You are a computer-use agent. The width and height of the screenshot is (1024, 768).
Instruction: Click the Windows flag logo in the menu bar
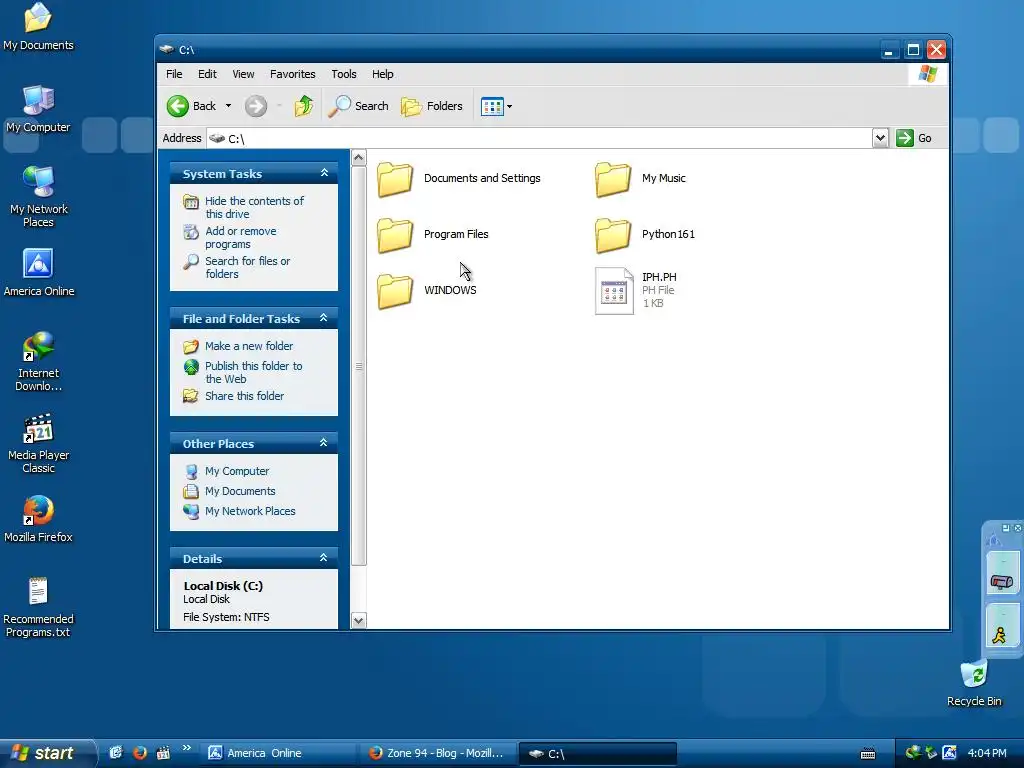[x=927, y=74]
